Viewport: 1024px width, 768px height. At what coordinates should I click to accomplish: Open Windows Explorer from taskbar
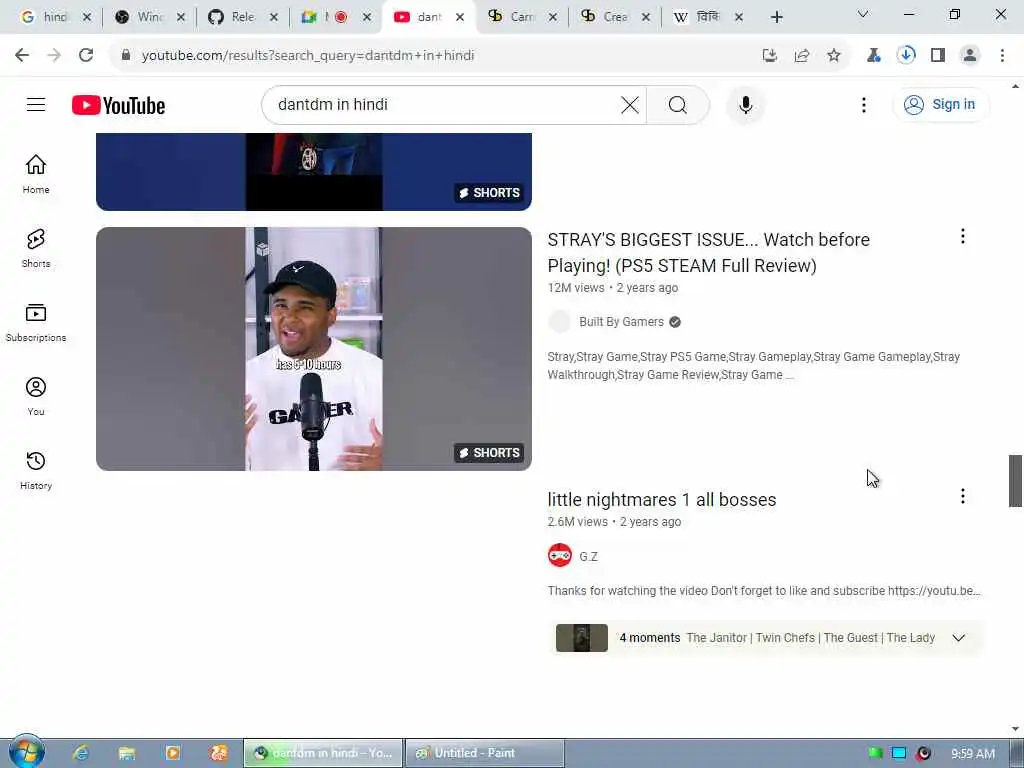(127, 753)
